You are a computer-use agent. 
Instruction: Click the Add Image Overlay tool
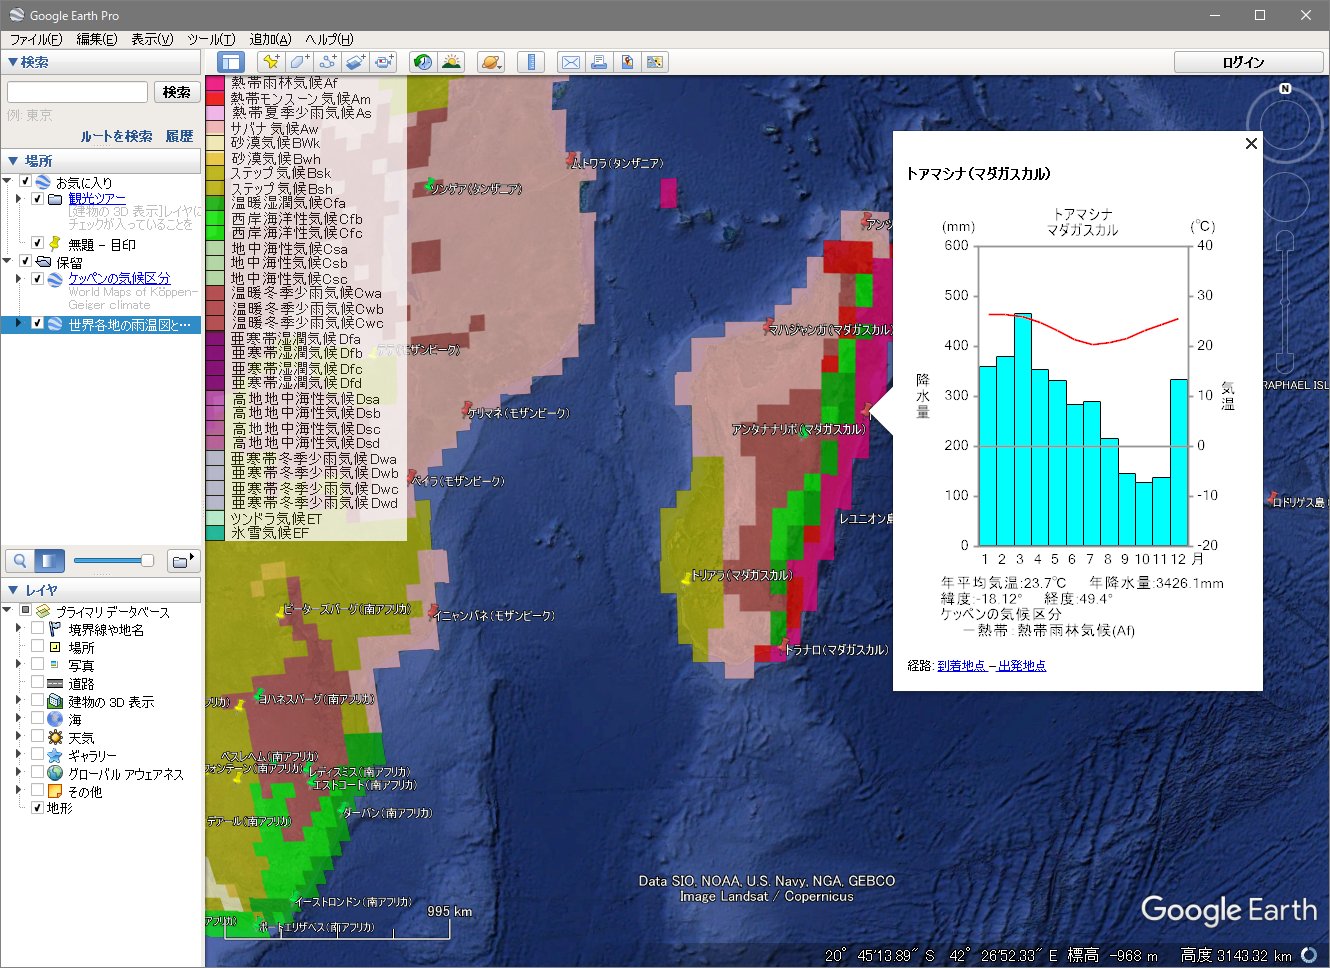coord(357,62)
